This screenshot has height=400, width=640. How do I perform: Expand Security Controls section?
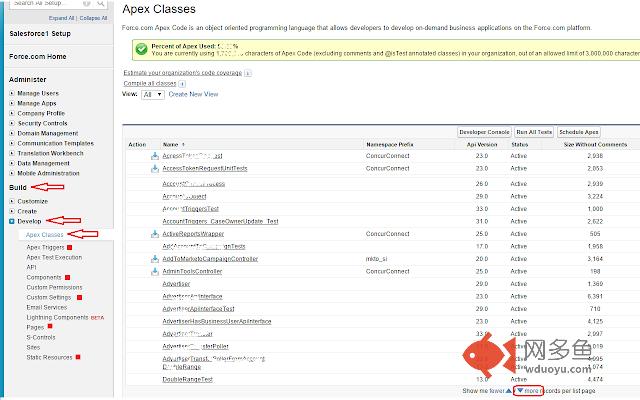(12, 123)
